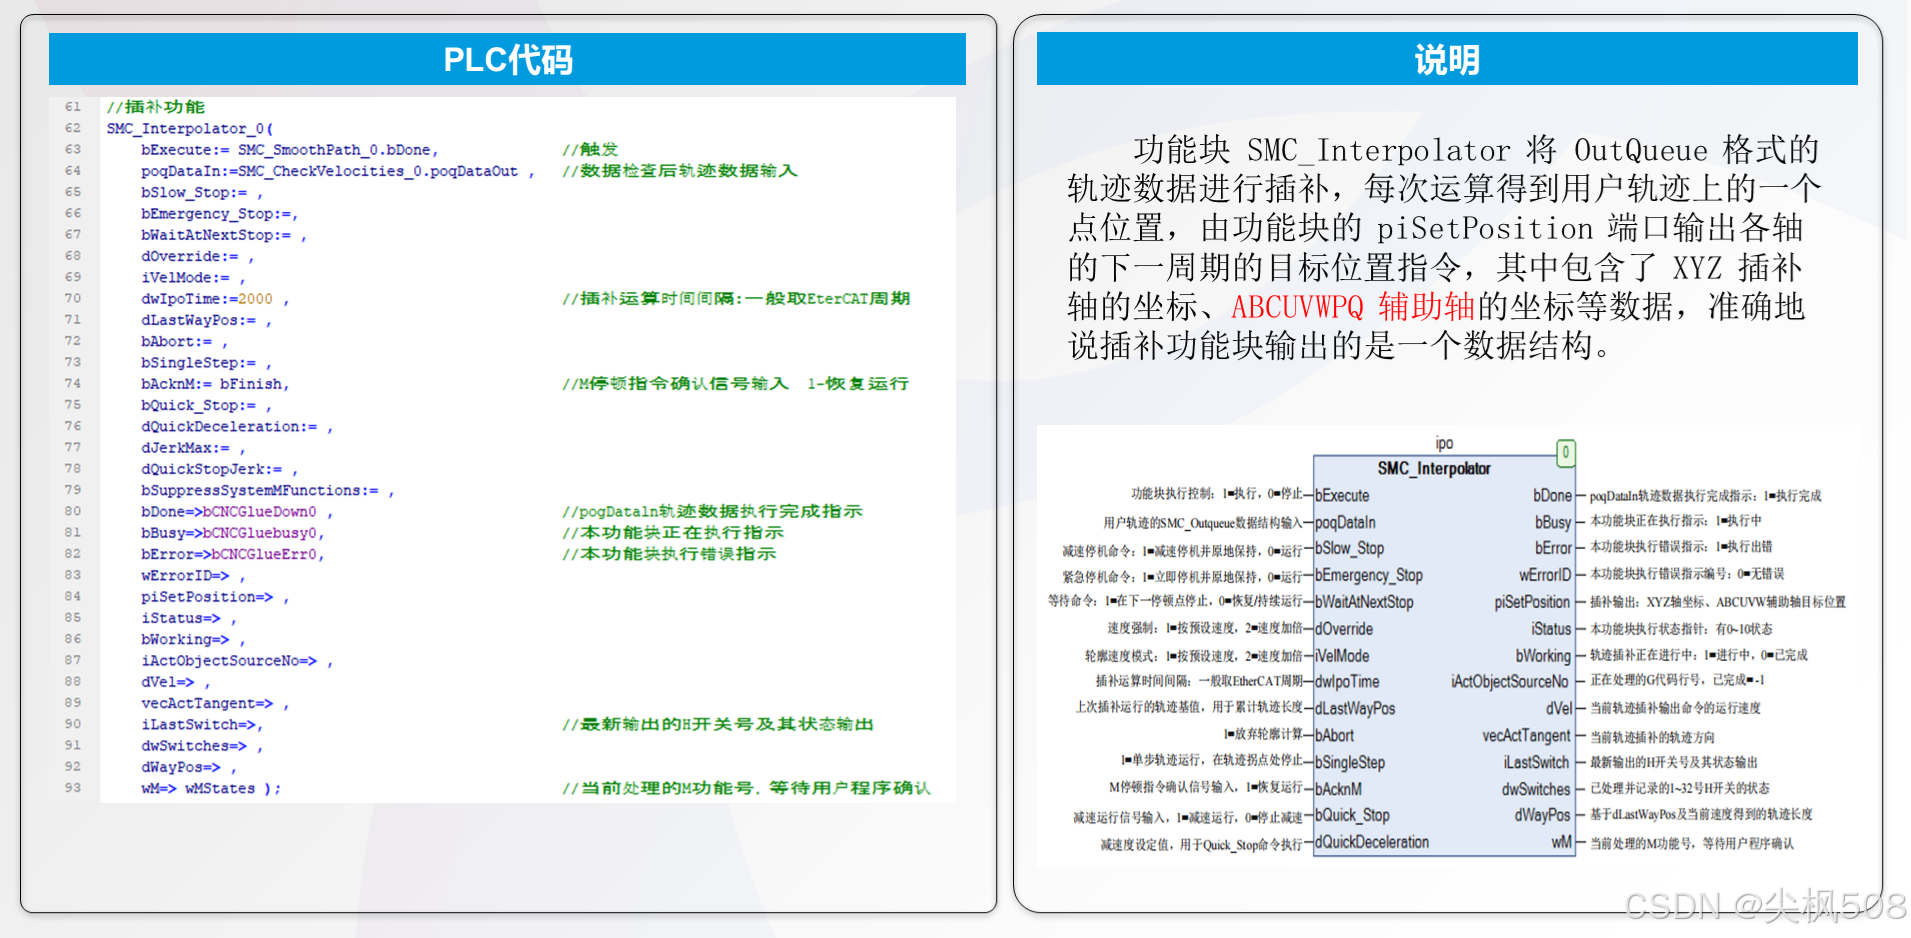Click the 'dVel' output pin in diagram
This screenshot has width=1911, height=938.
point(1559,708)
